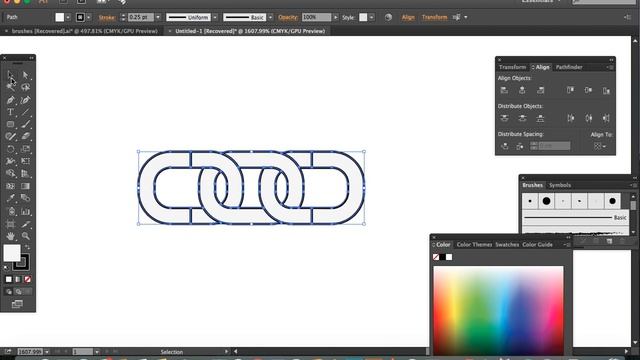The width and height of the screenshot is (640, 360).
Task: Click the None swatch in Color panel
Action: (436, 257)
